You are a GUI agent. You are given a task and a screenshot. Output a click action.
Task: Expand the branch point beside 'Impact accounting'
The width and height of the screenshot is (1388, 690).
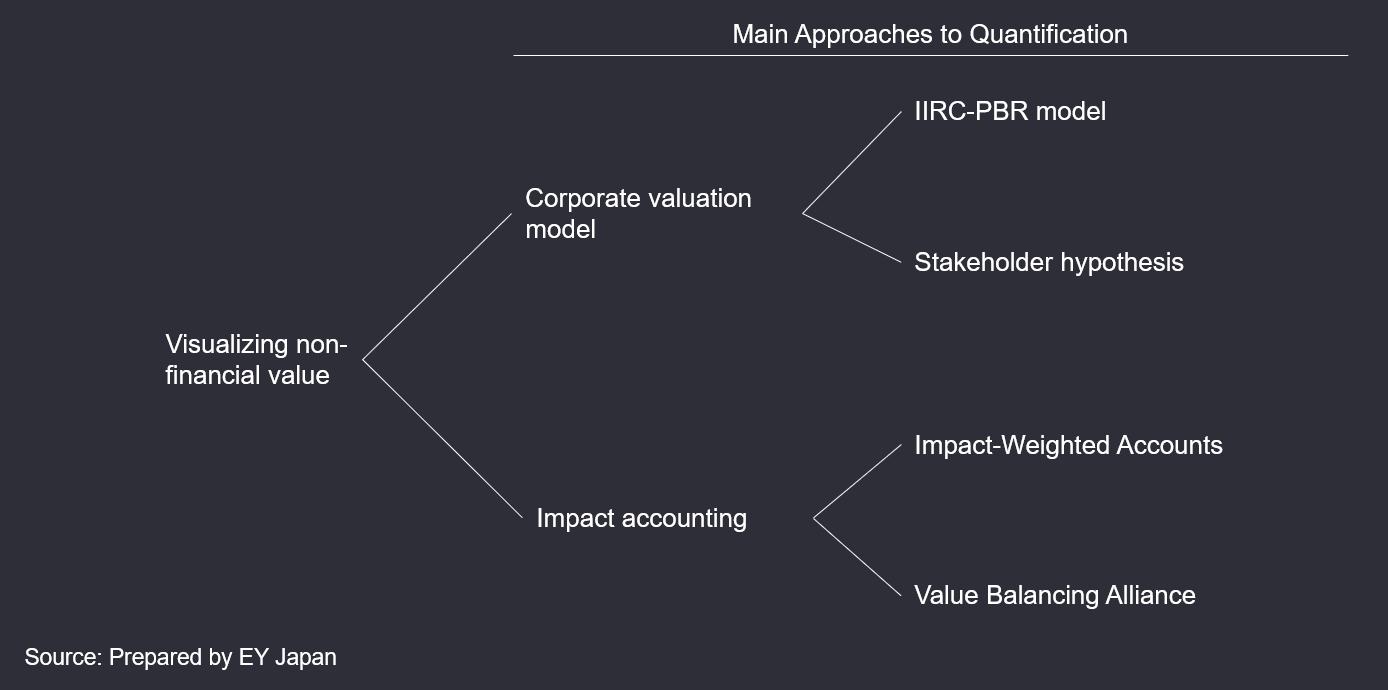click(x=814, y=518)
